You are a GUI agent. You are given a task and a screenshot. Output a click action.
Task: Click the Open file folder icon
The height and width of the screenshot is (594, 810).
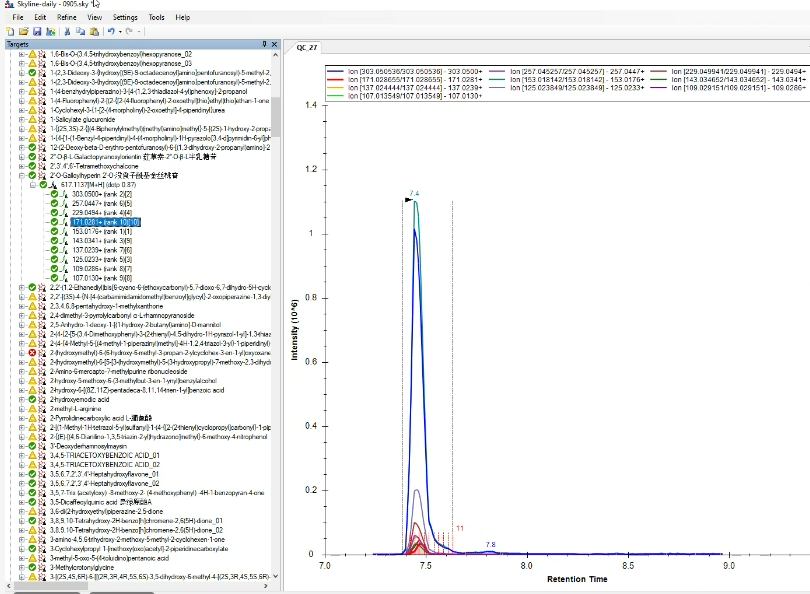(x=22, y=32)
